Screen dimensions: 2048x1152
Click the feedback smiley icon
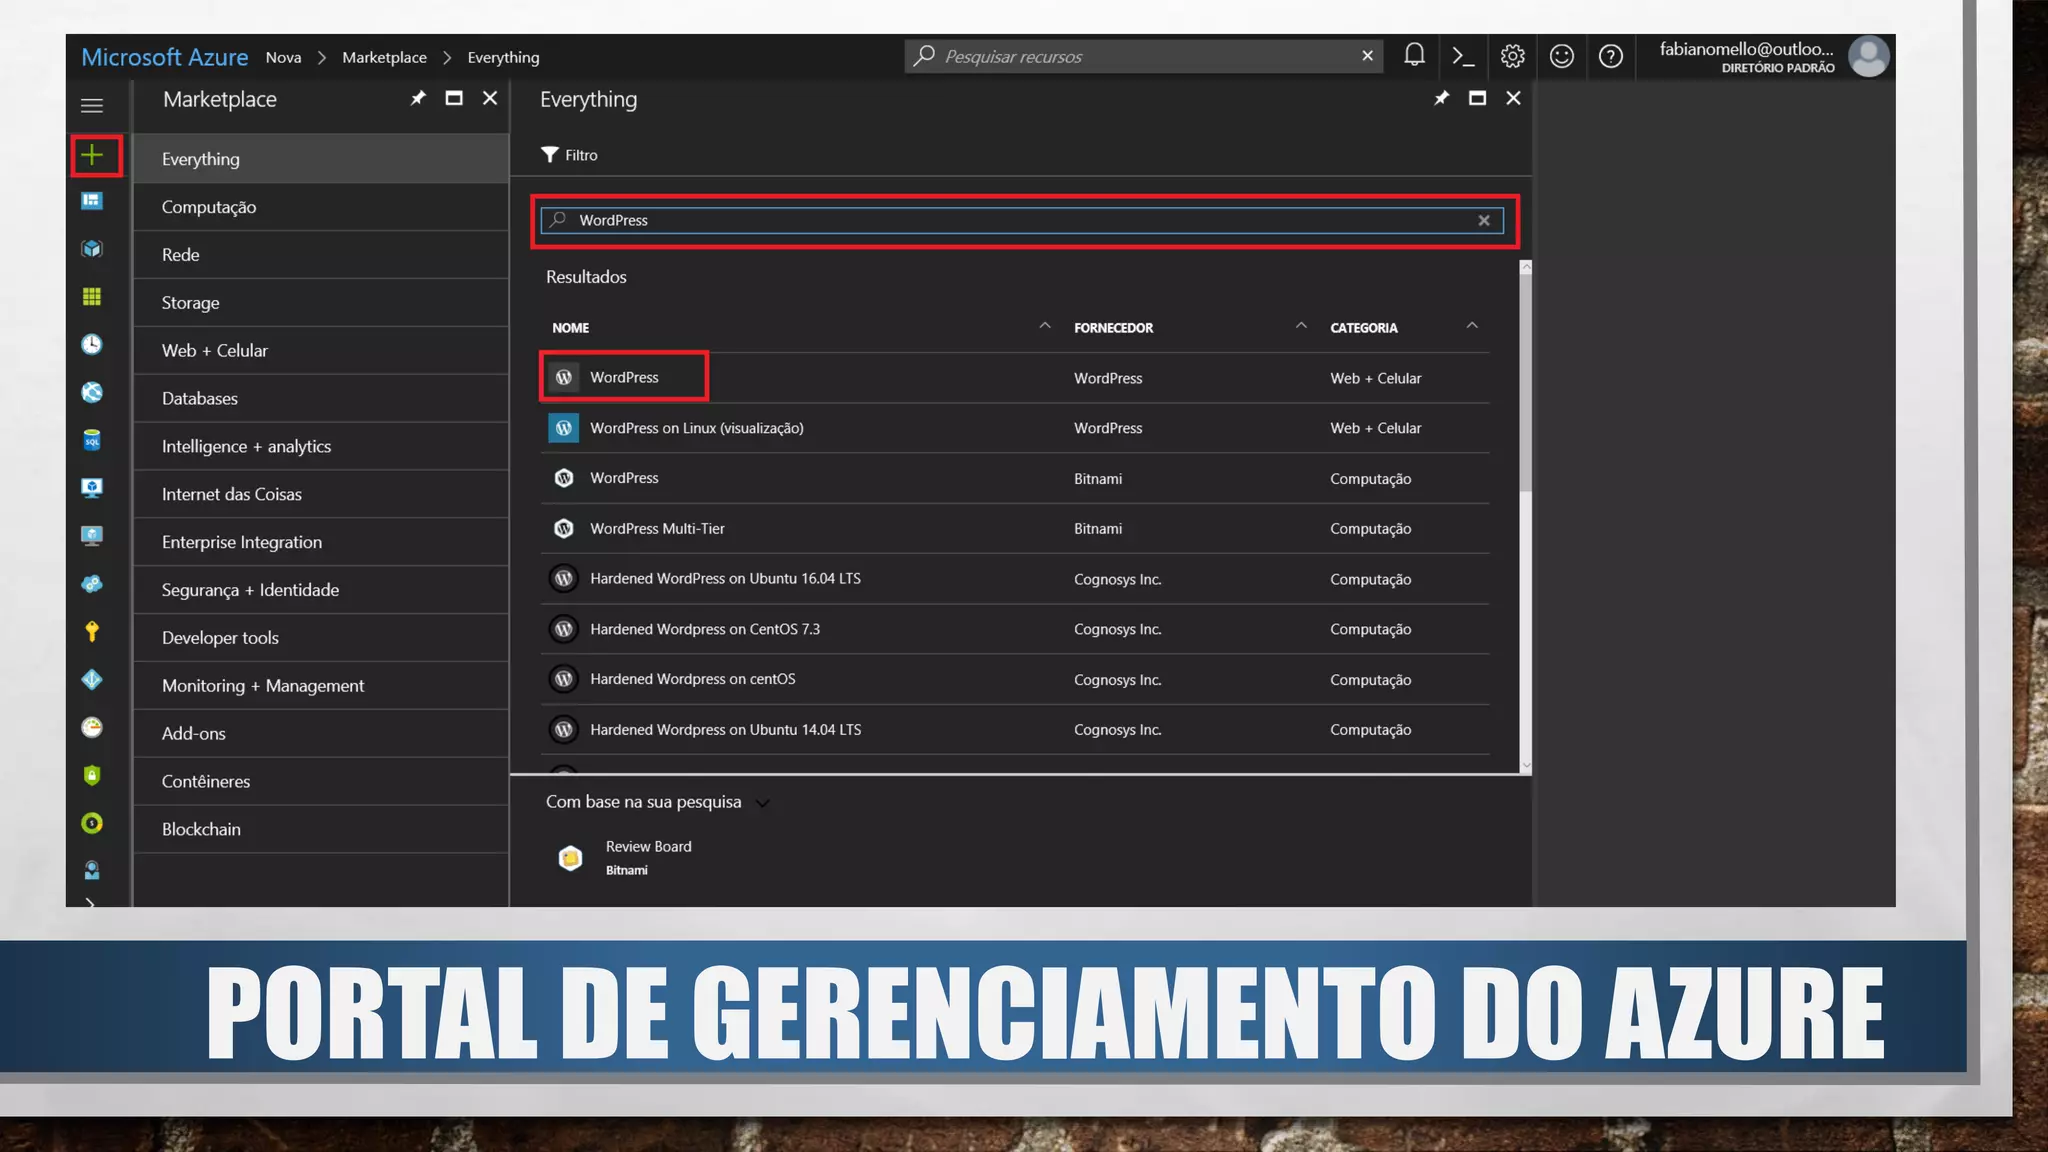[x=1561, y=56]
